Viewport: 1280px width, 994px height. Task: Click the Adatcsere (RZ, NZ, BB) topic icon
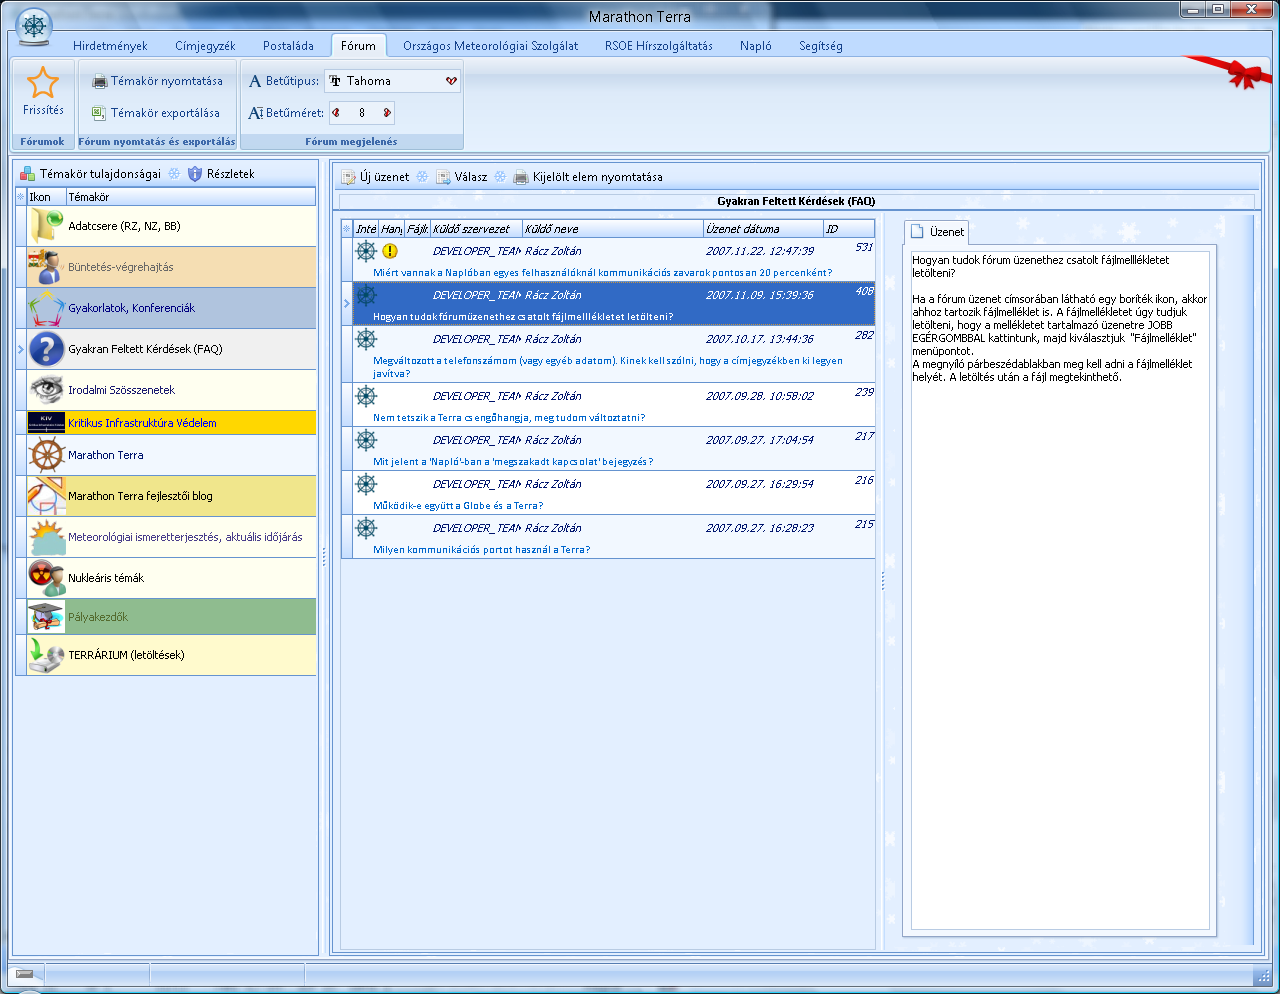point(46,226)
